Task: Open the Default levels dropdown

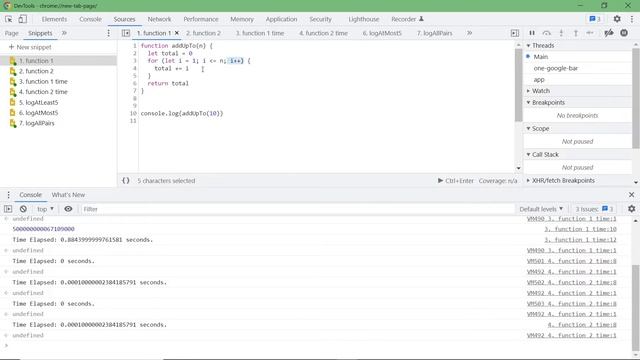Action: click(541, 209)
